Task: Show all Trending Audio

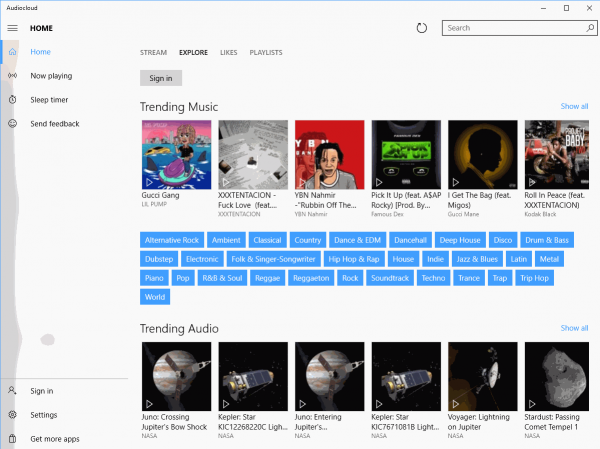Action: [x=574, y=328]
